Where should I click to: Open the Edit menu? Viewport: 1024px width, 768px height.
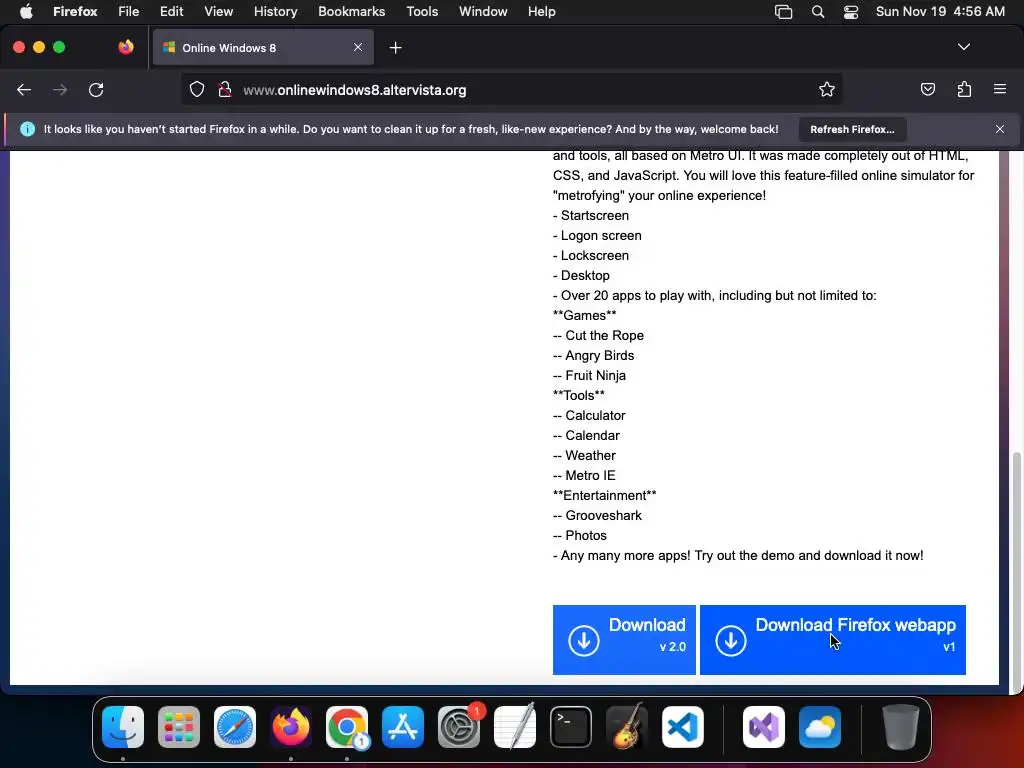[171, 12]
